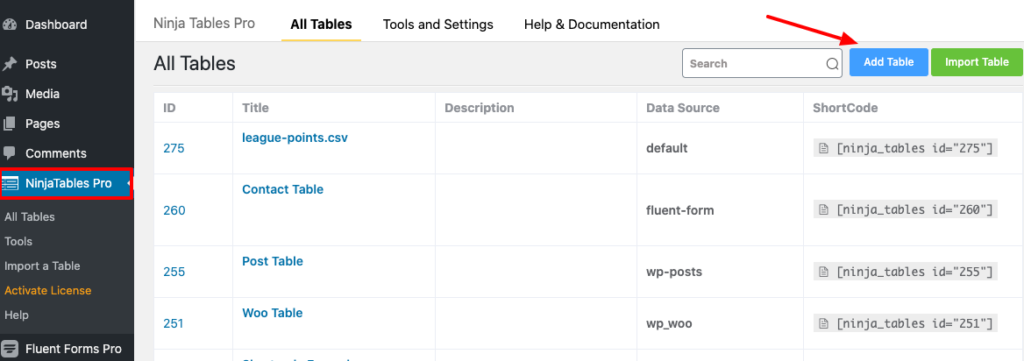This screenshot has width=1024, height=361.
Task: Click table ID 260
Action: pyautogui.click(x=174, y=210)
